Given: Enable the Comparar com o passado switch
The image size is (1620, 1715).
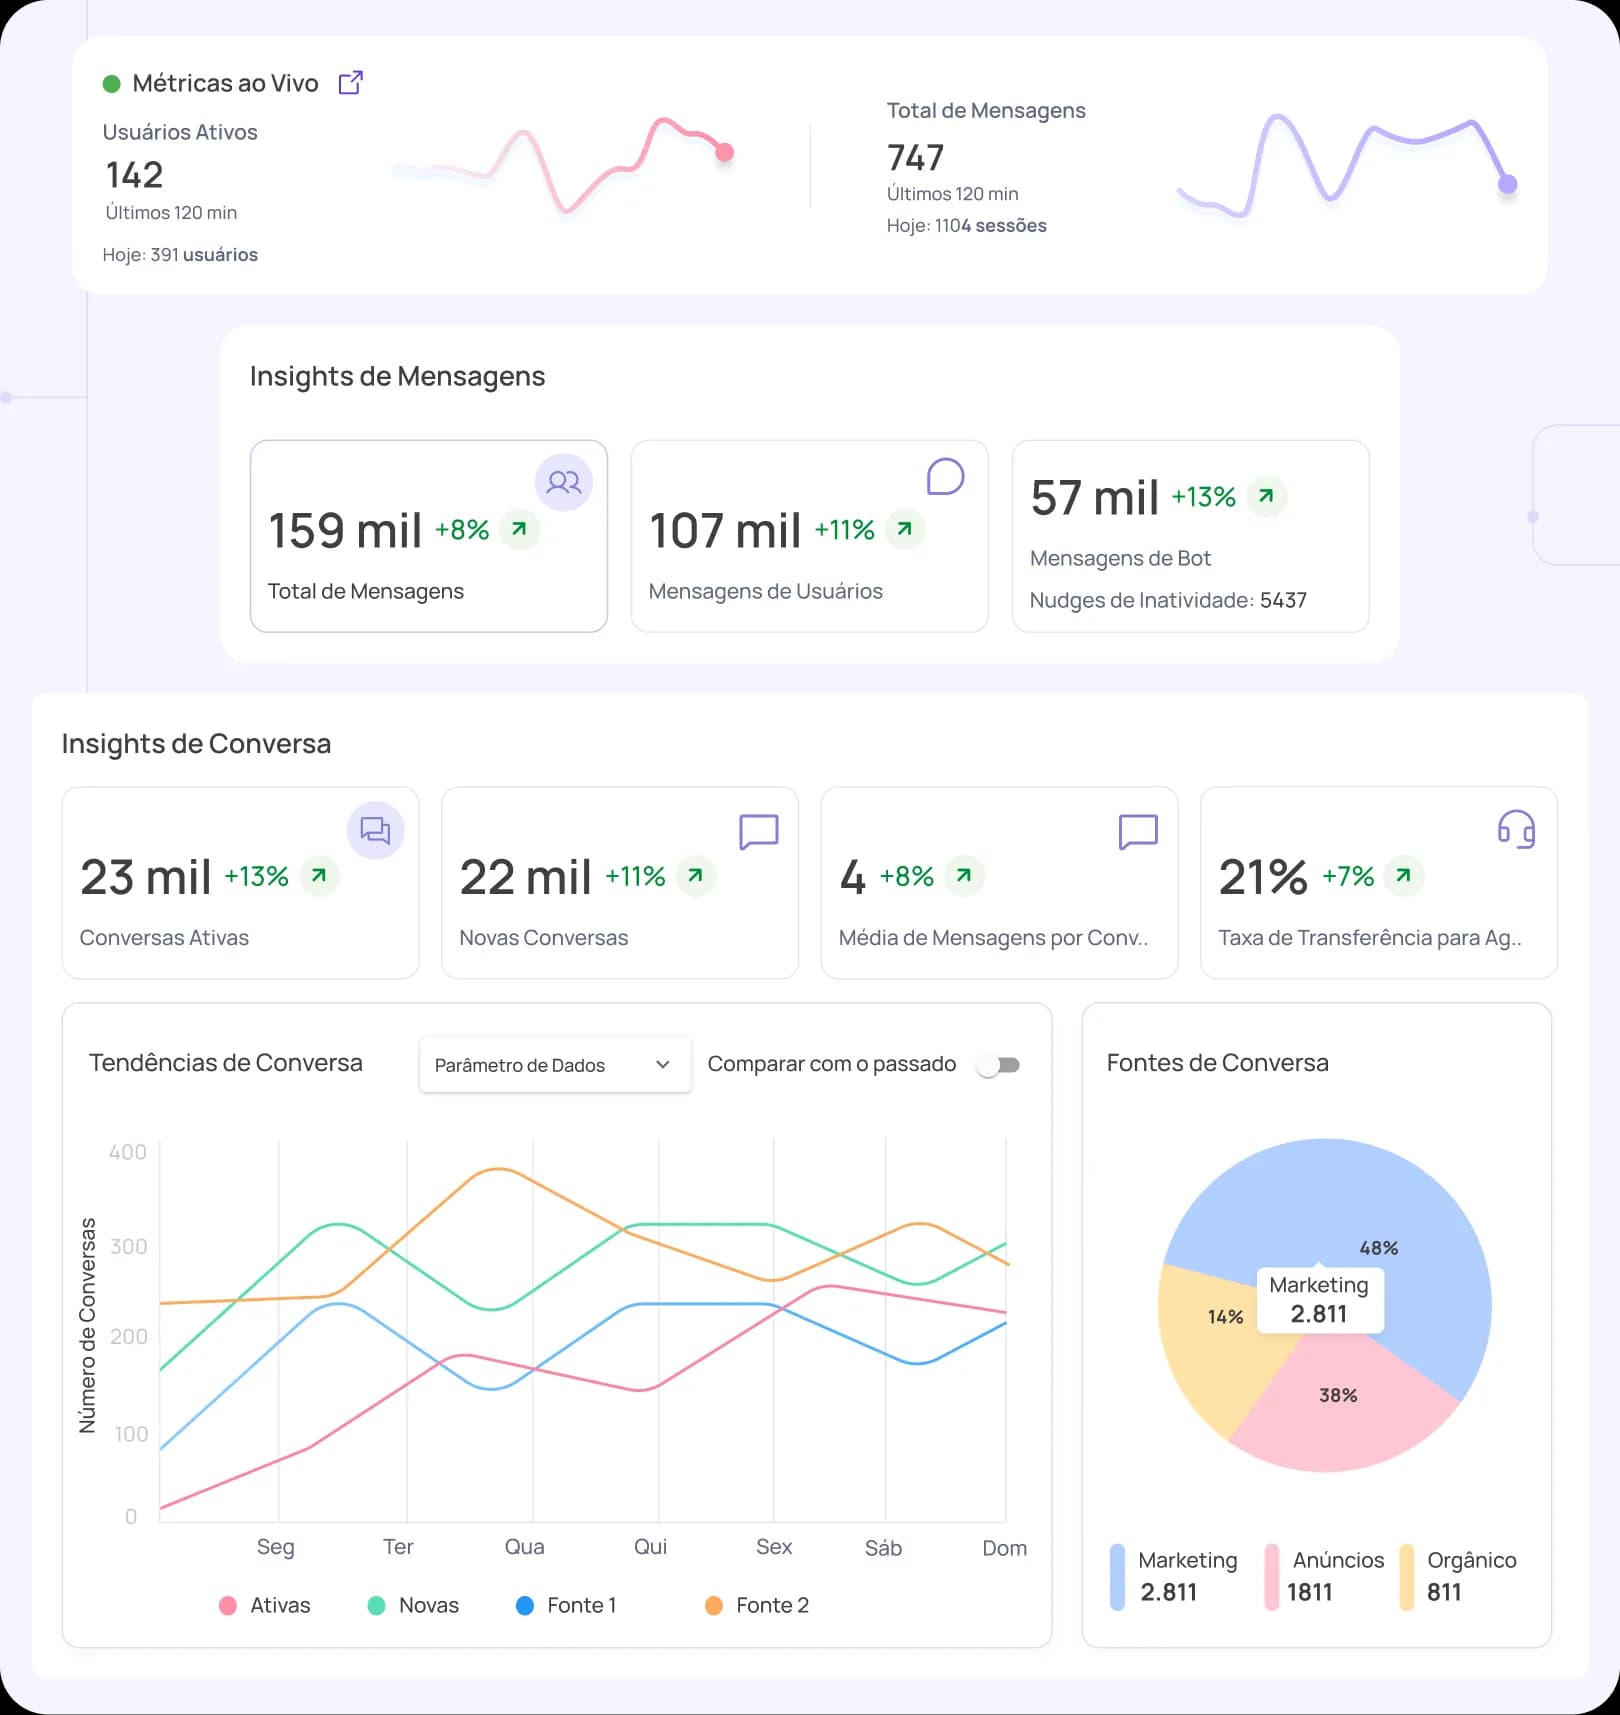Looking at the screenshot, I should (x=999, y=1065).
